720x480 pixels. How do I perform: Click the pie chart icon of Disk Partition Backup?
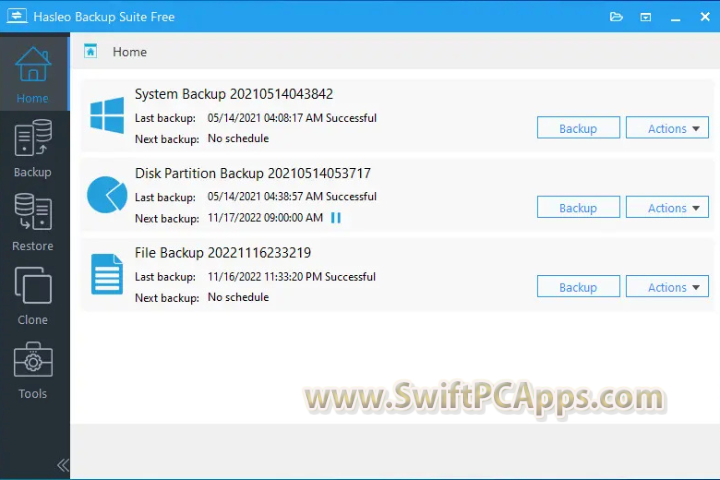(107, 194)
